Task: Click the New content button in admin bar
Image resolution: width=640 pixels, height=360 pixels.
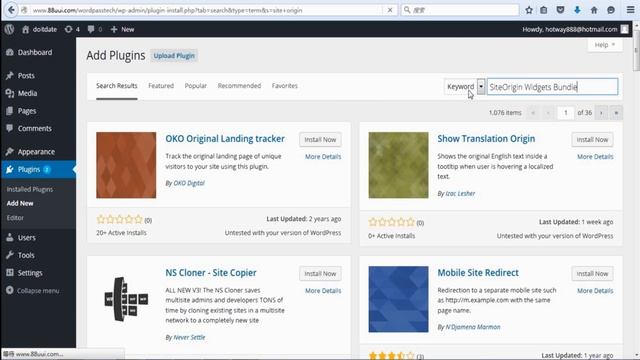Action: (x=122, y=29)
